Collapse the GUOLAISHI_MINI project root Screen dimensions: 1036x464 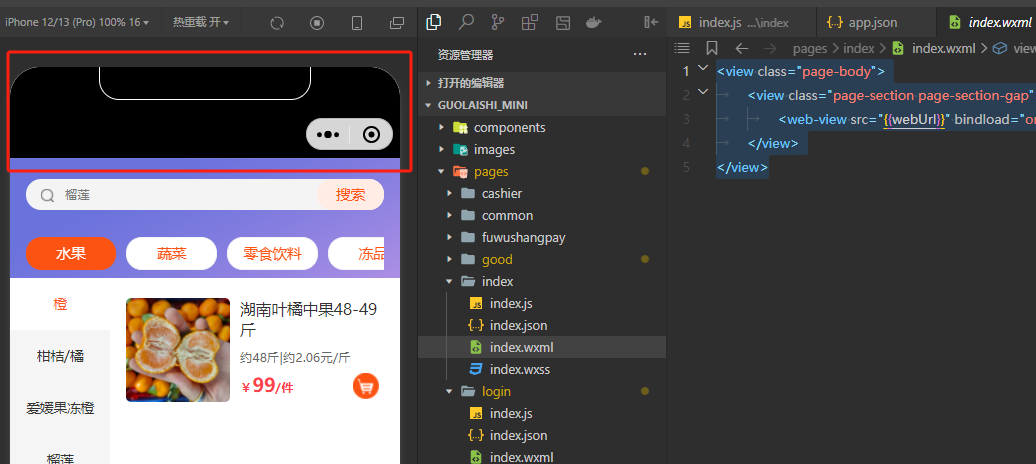pos(542,105)
